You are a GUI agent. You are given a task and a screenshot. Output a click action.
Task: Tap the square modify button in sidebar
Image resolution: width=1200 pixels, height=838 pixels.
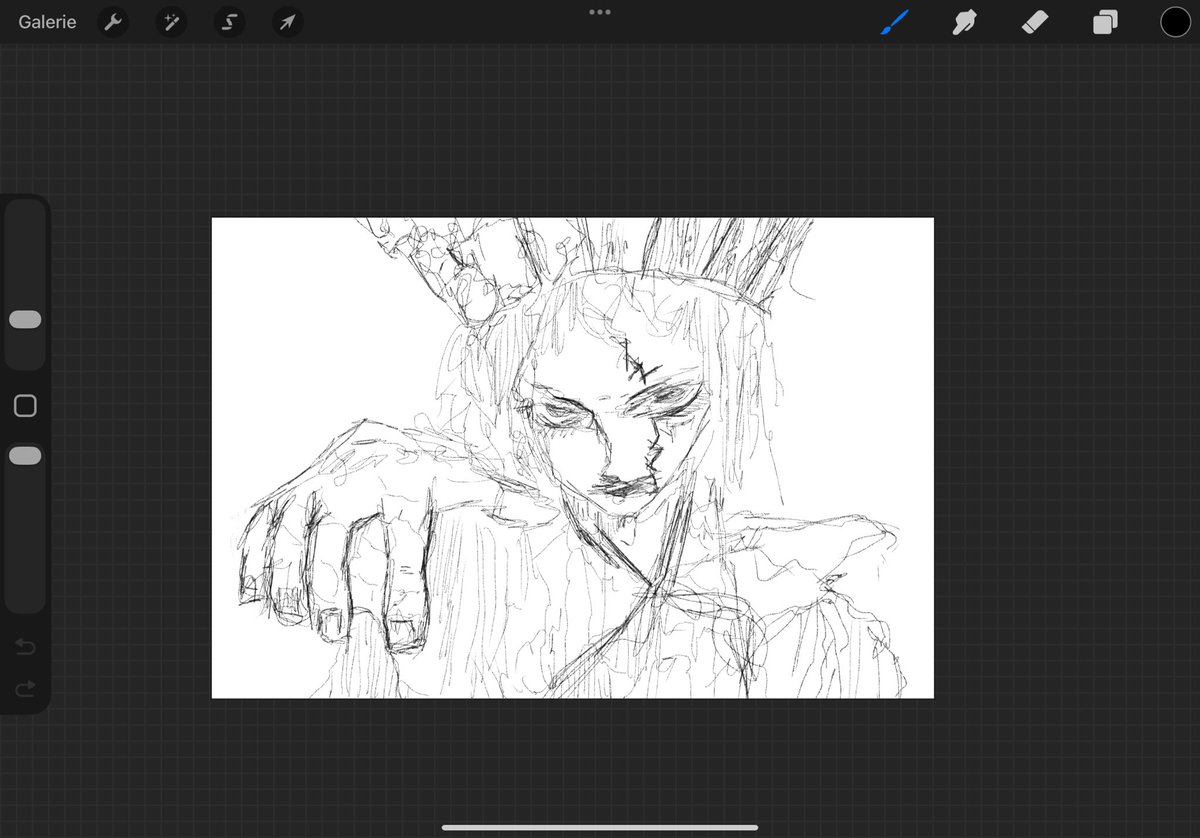(25, 405)
